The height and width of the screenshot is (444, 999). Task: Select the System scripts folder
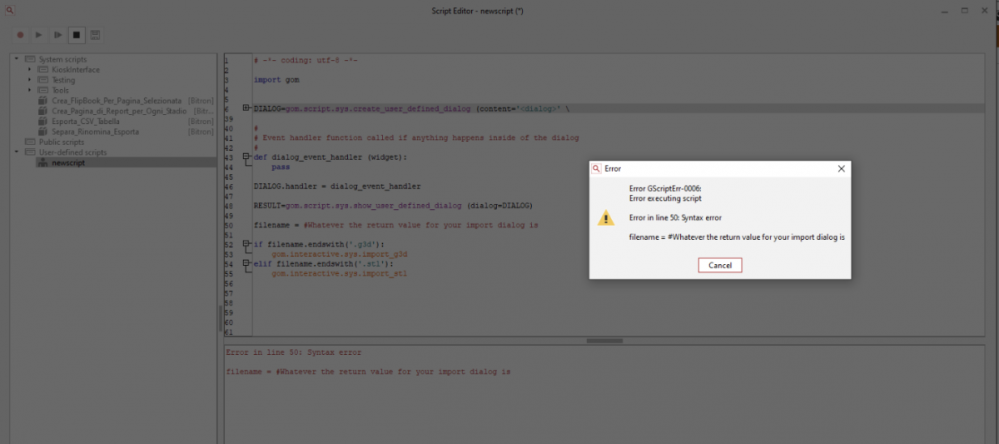(62, 59)
